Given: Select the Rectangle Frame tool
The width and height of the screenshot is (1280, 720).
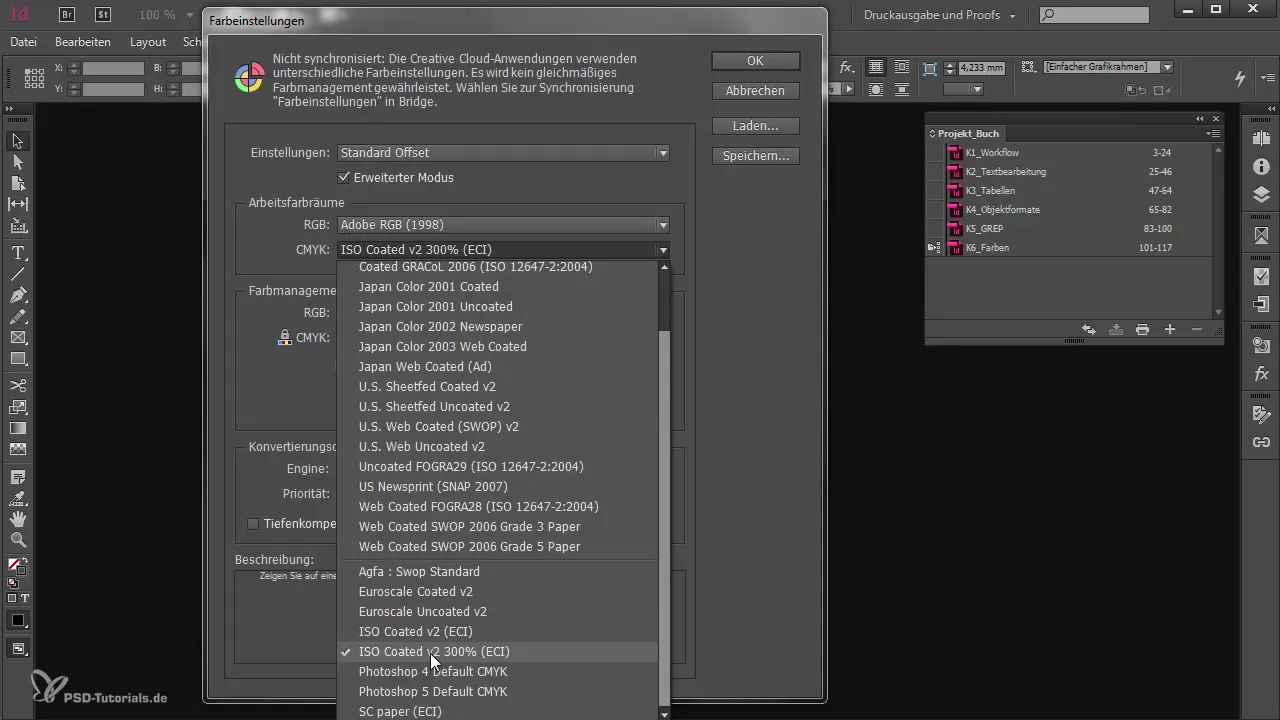Looking at the screenshot, I should (x=18, y=337).
